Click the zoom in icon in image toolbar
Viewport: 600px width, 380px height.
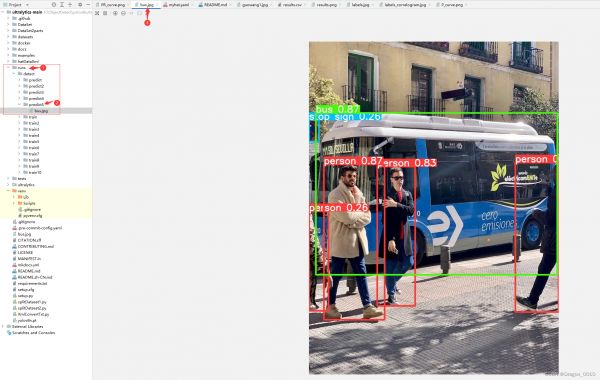pyautogui.click(x=115, y=13)
